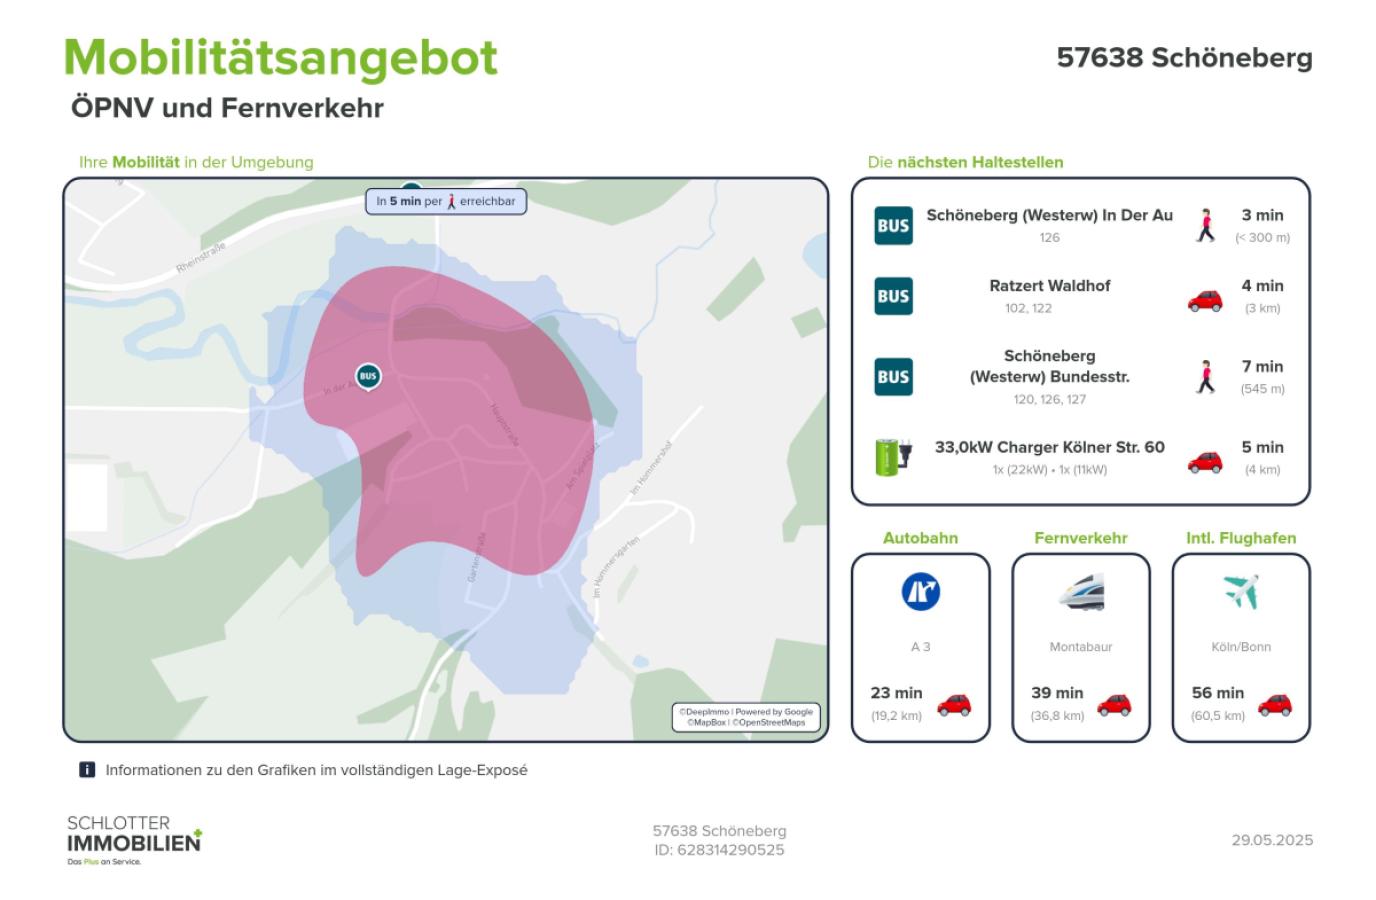The width and height of the screenshot is (1376, 900).
Task: Click the 33,0kW Charger Kölner Str. 60 entry
Action: click(x=1049, y=448)
